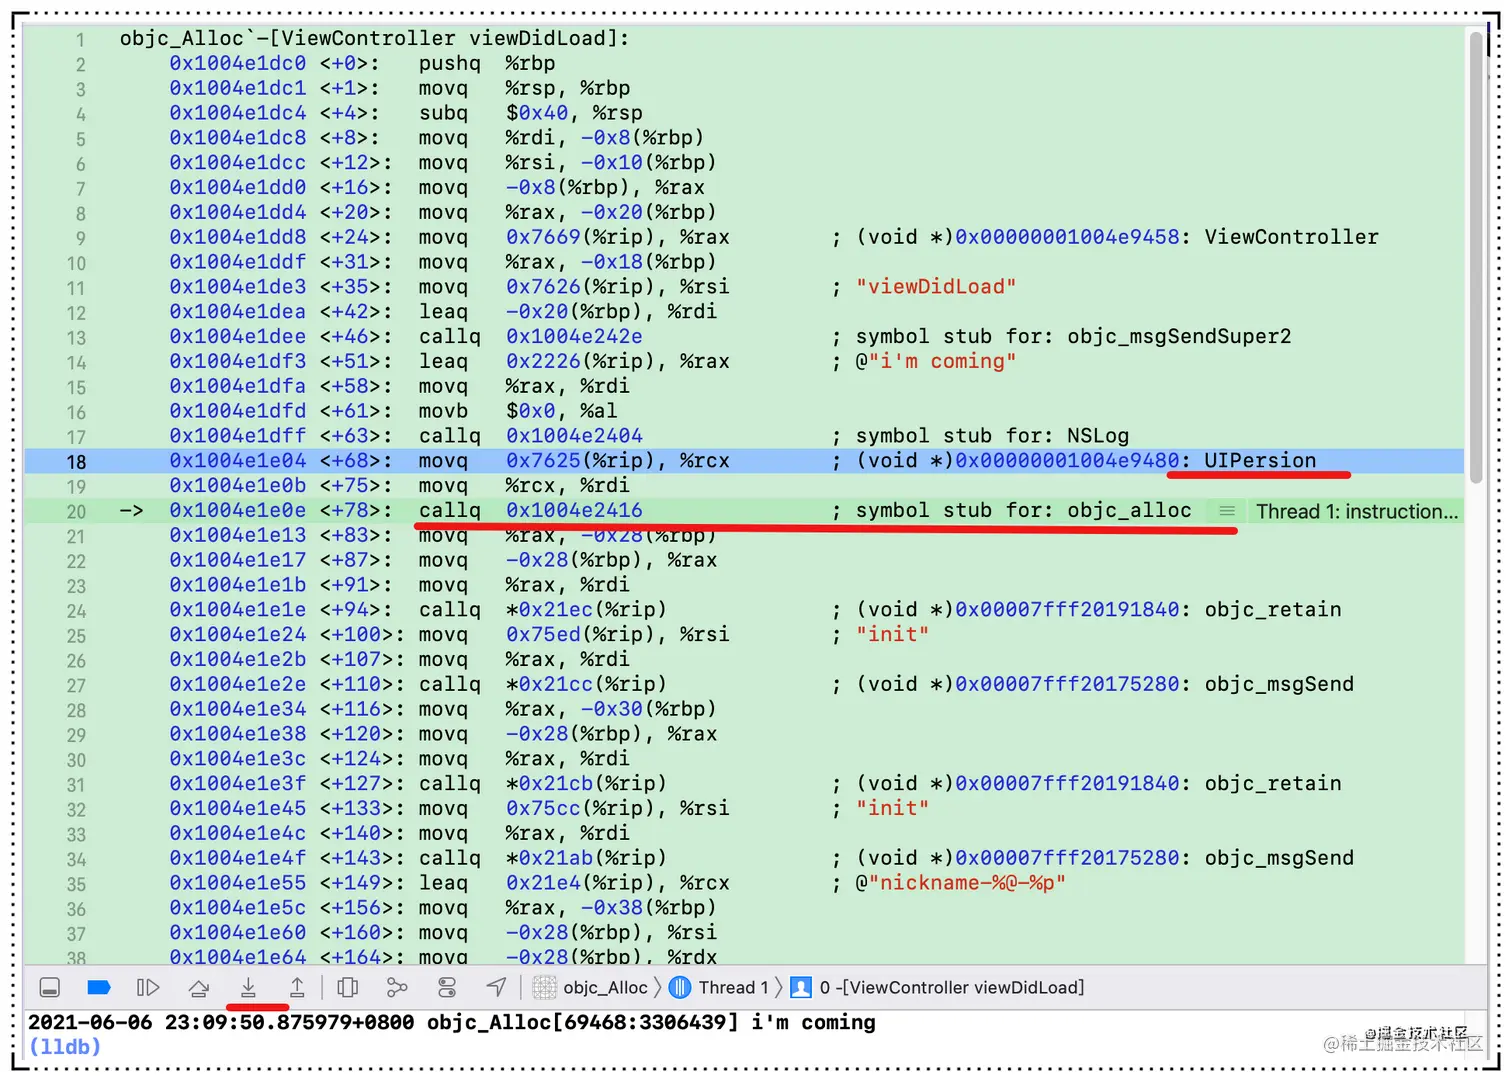
Task: Click the "init" string on line 25
Action: pos(893,635)
